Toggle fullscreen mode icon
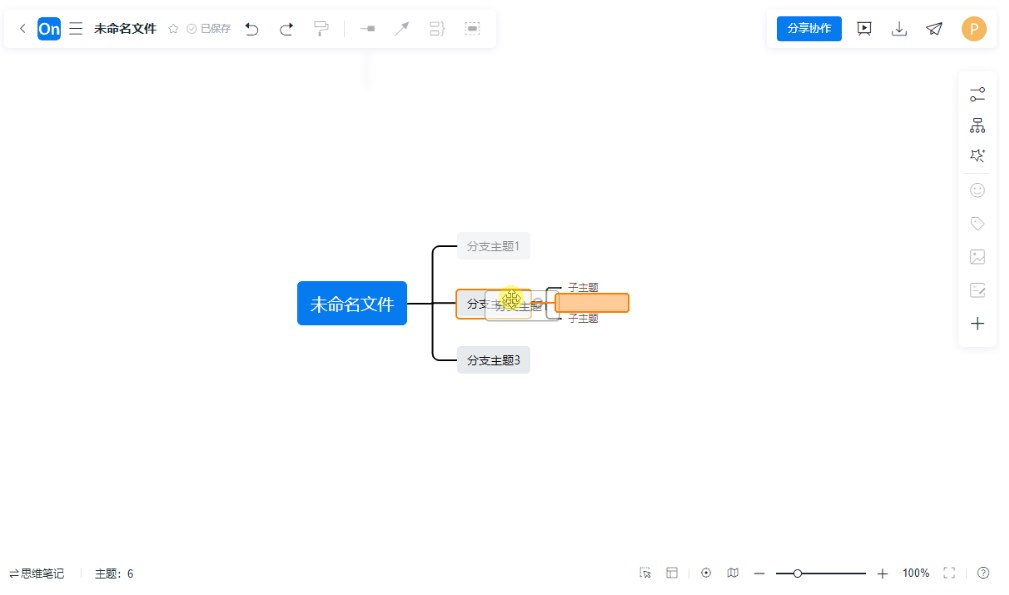 (950, 573)
